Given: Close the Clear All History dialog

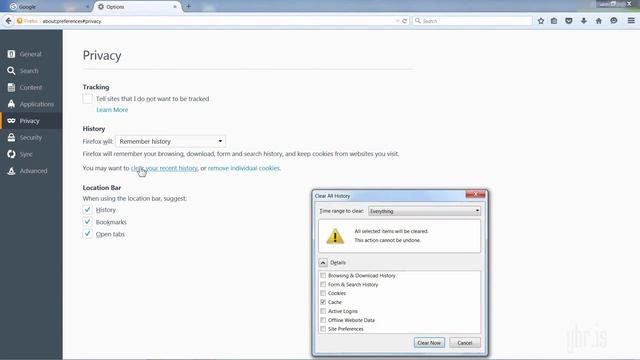Looking at the screenshot, I should click(476, 195).
